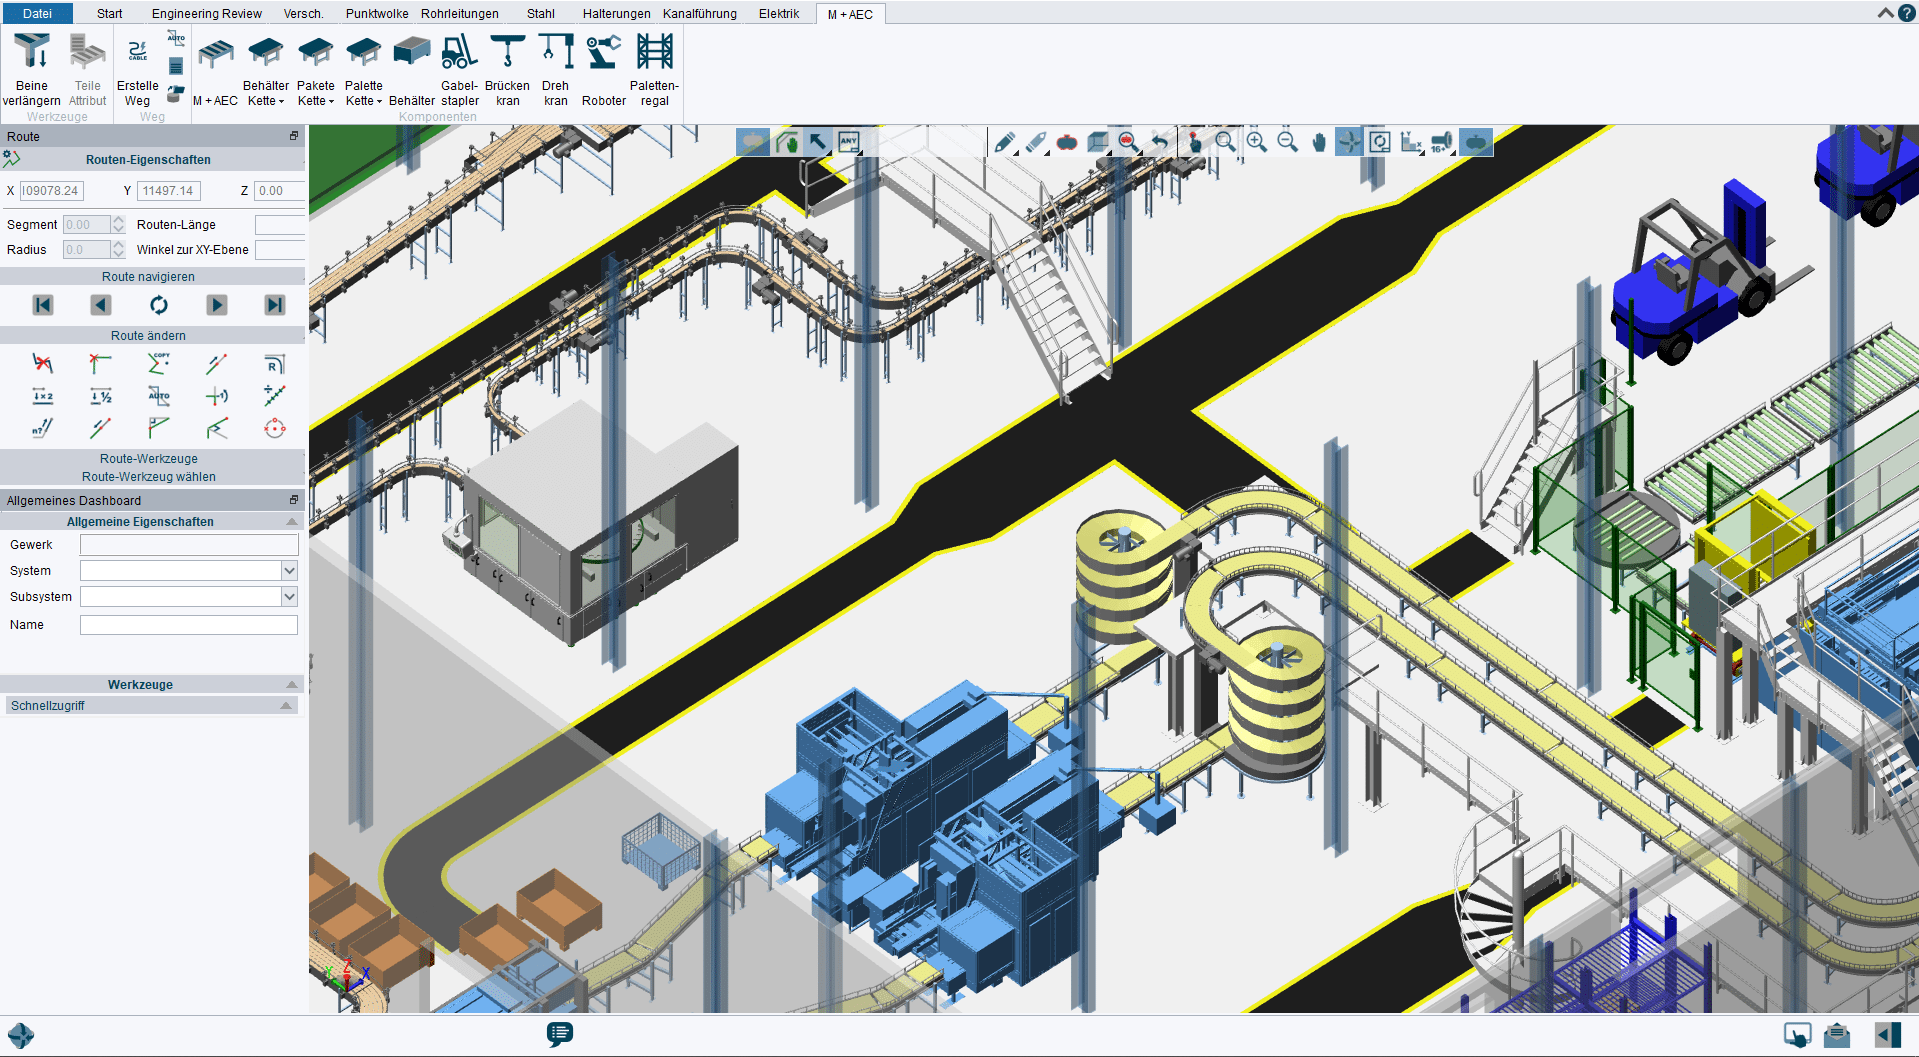The height and width of the screenshot is (1057, 1919).
Task: Activate the zoom in magnifier icon
Action: pyautogui.click(x=1257, y=142)
